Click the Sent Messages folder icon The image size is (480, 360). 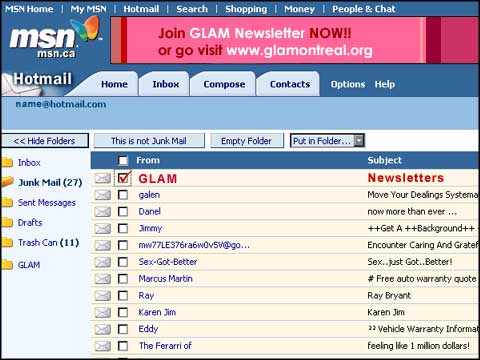7,202
